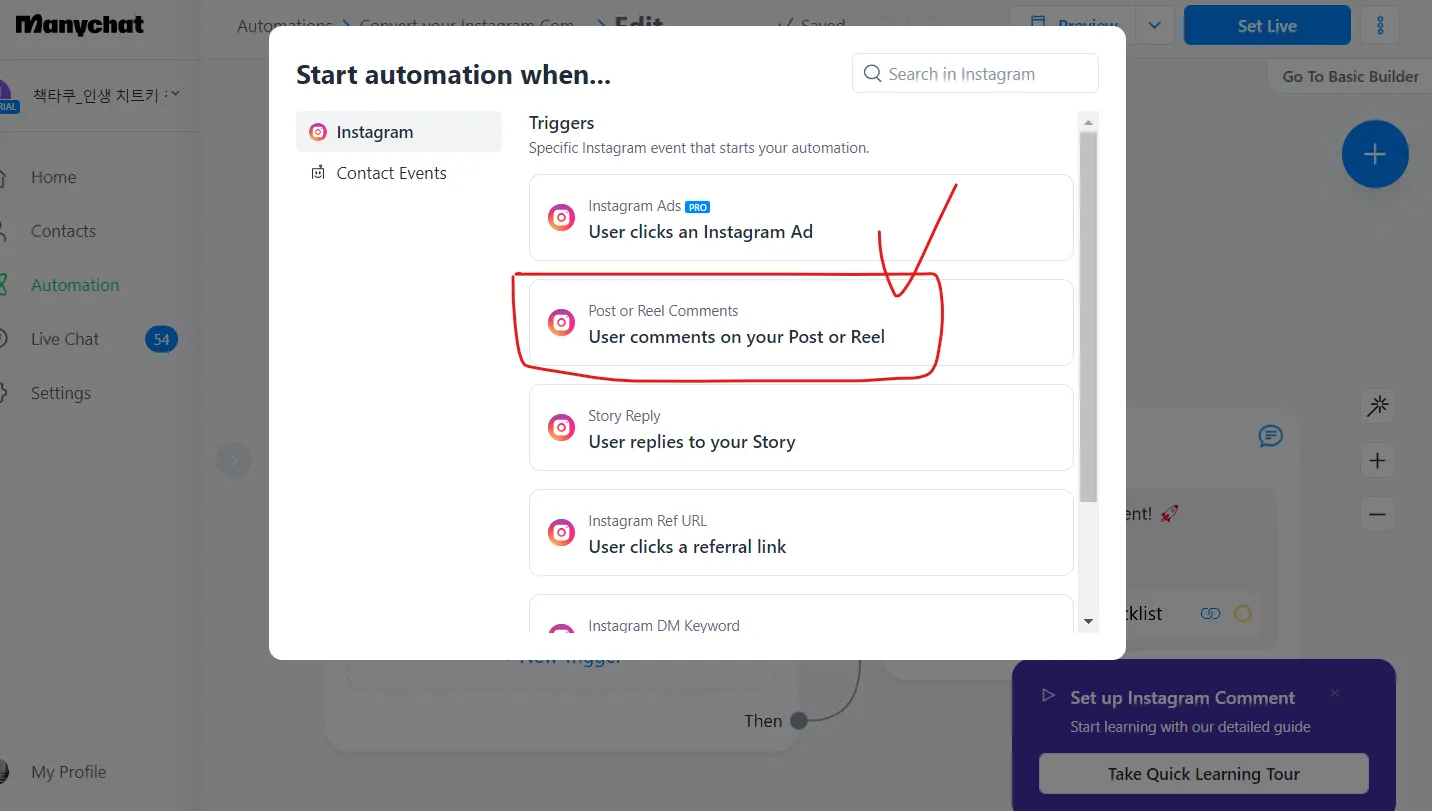Click the Then connector dot

click(798, 720)
